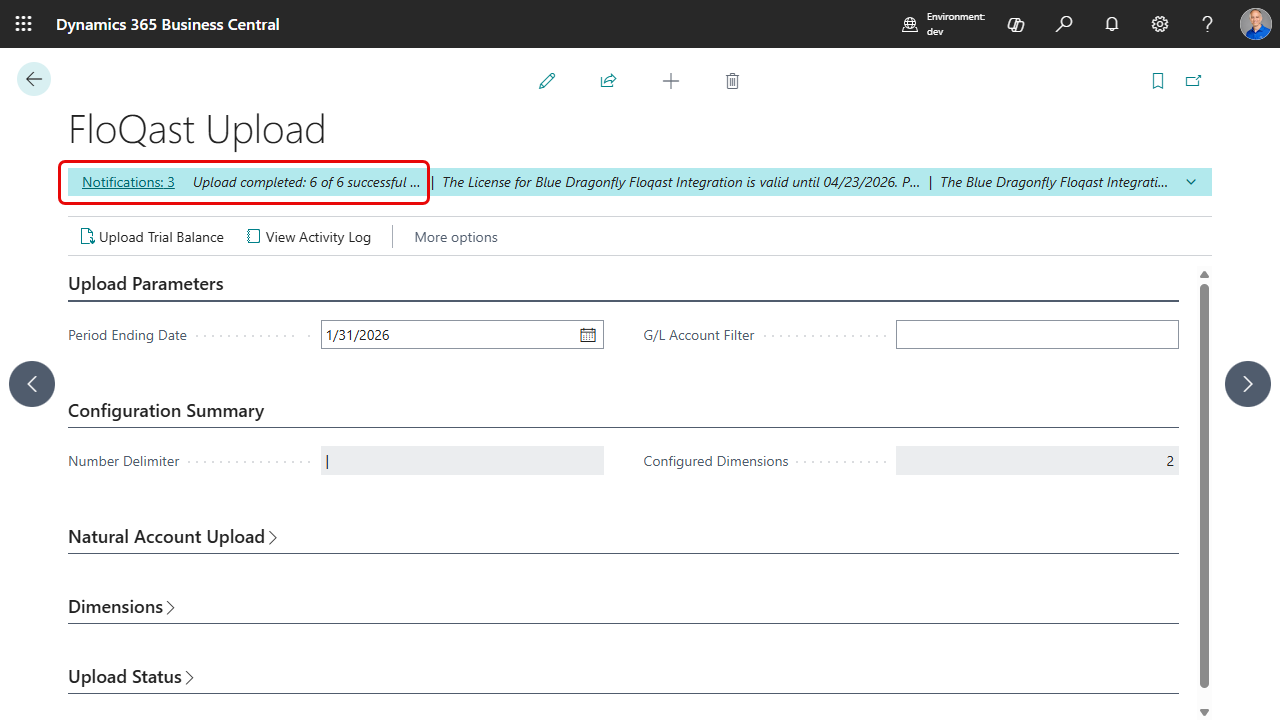The image size is (1280, 720).
Task: Click the Dynamics 365 Business Central title
Action: click(168, 24)
